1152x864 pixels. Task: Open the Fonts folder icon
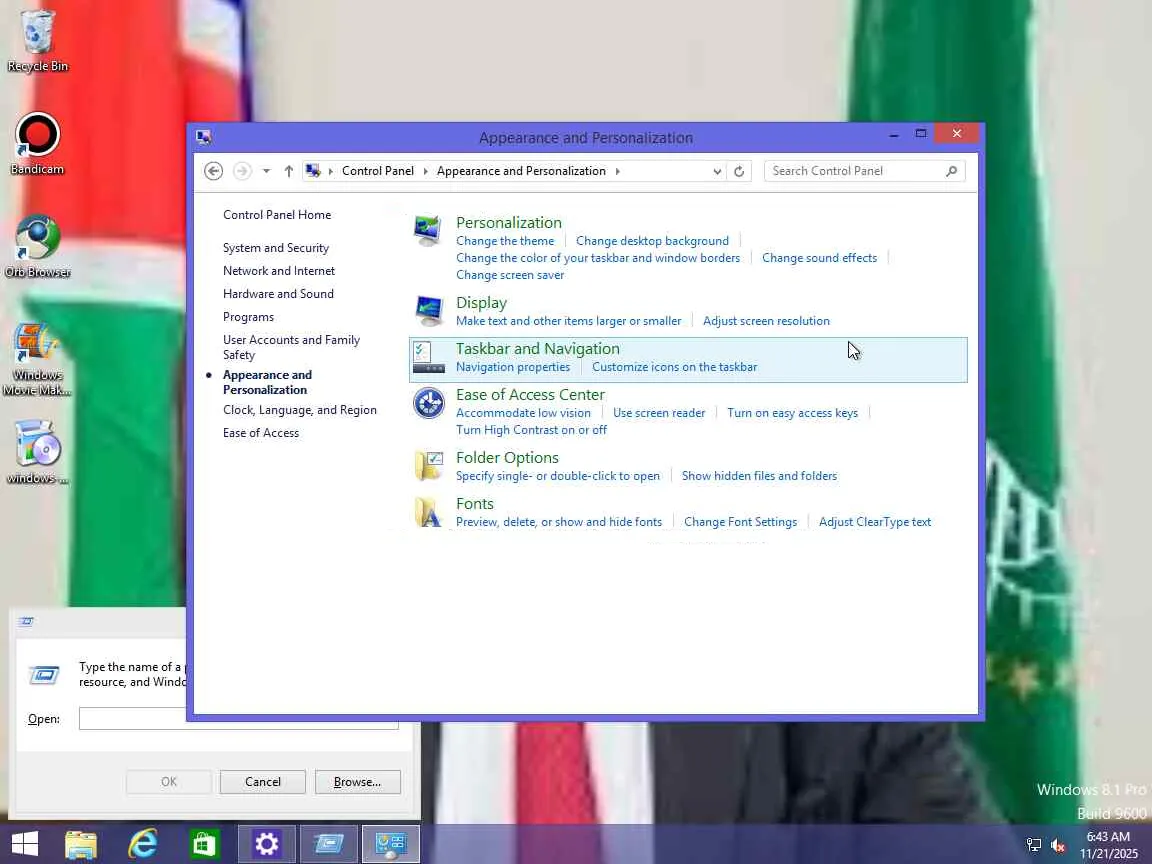(x=428, y=512)
